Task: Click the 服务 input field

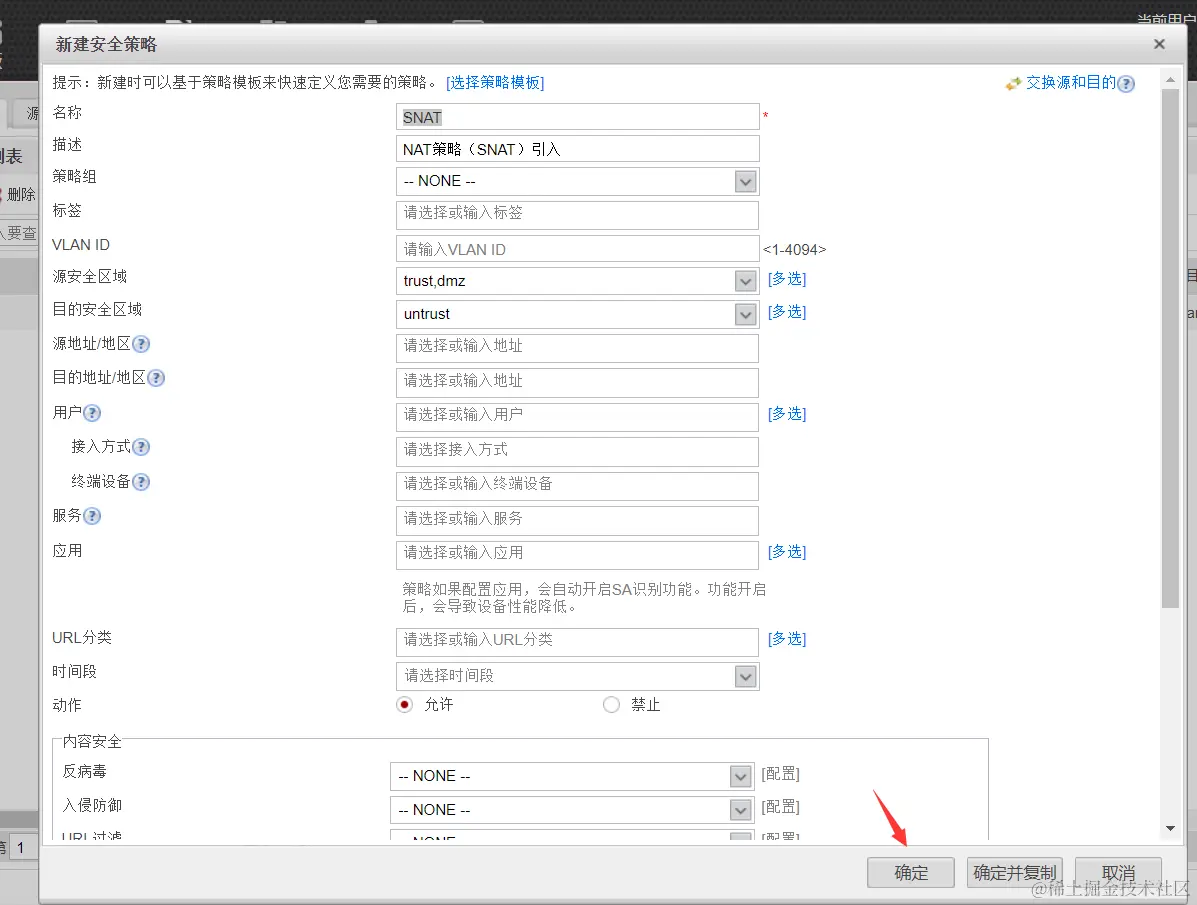Action: tap(577, 521)
